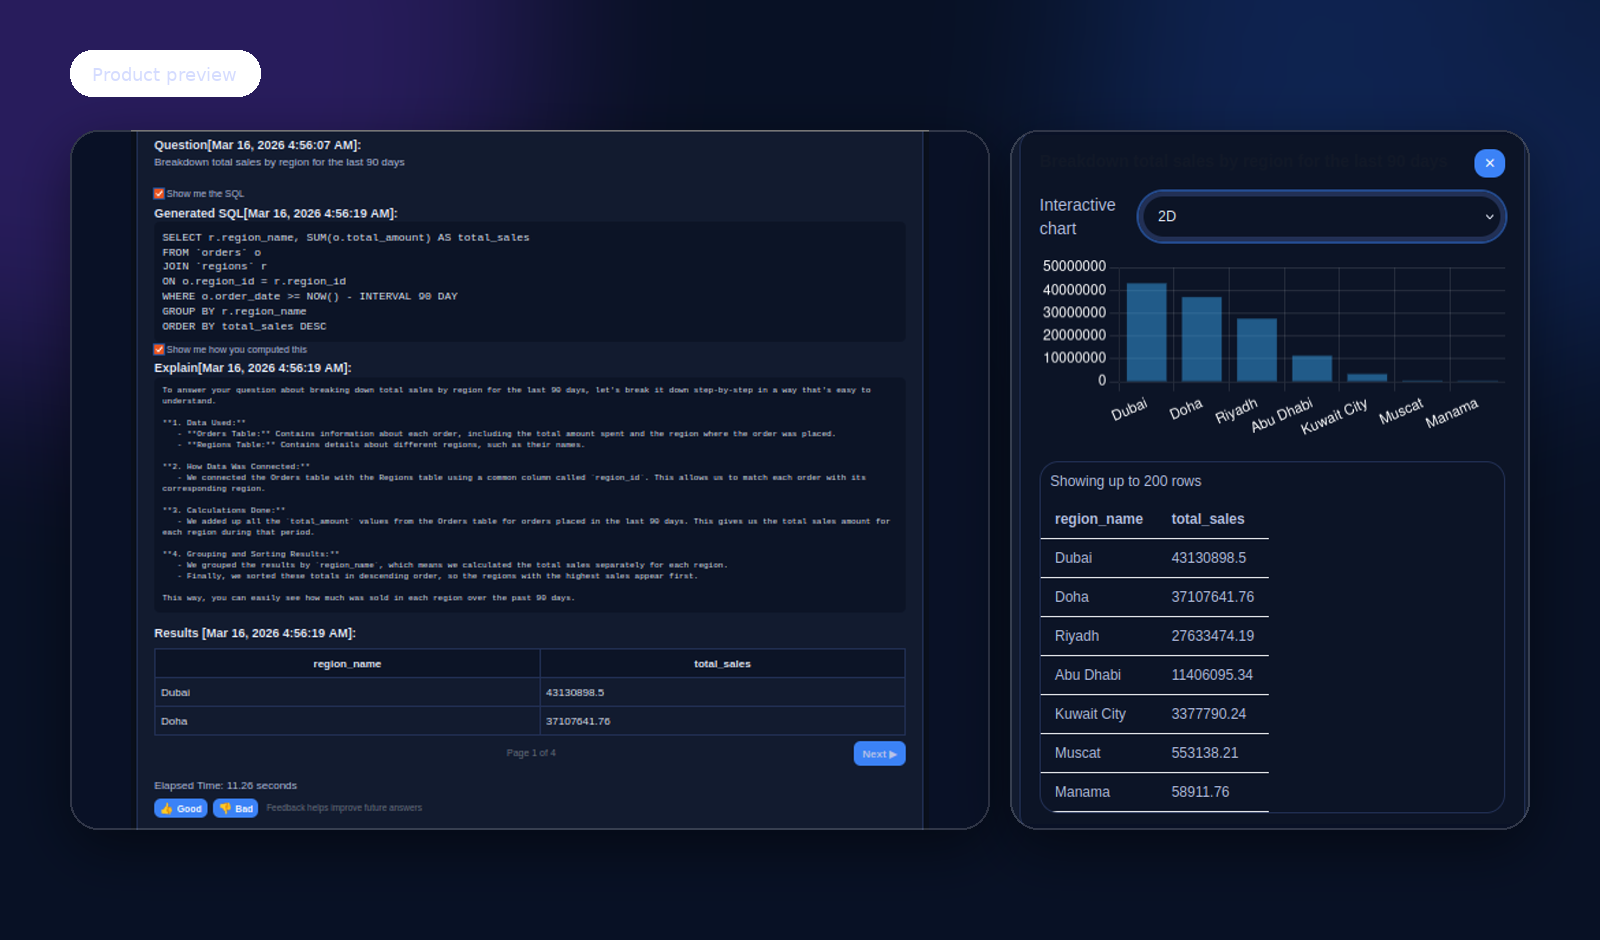
Task: Disable Show me how you computed this
Action: [158, 349]
